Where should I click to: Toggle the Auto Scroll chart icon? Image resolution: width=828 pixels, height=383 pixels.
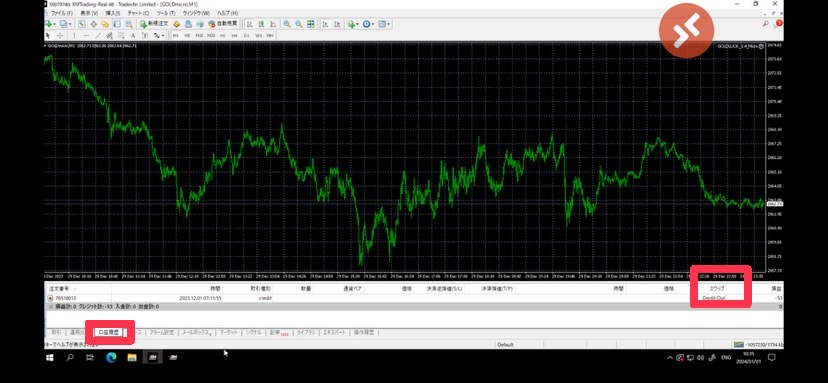(325, 24)
